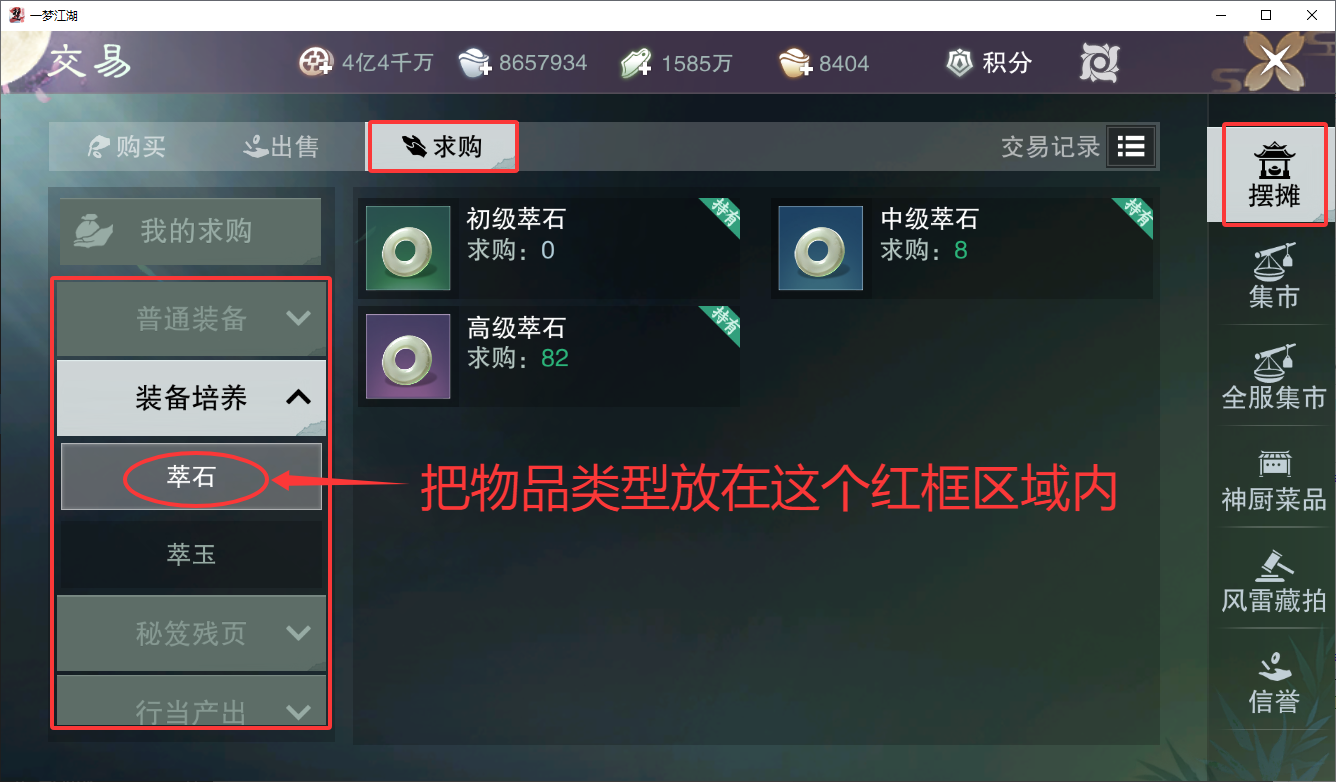Expand the 行当产出 category

(x=192, y=701)
